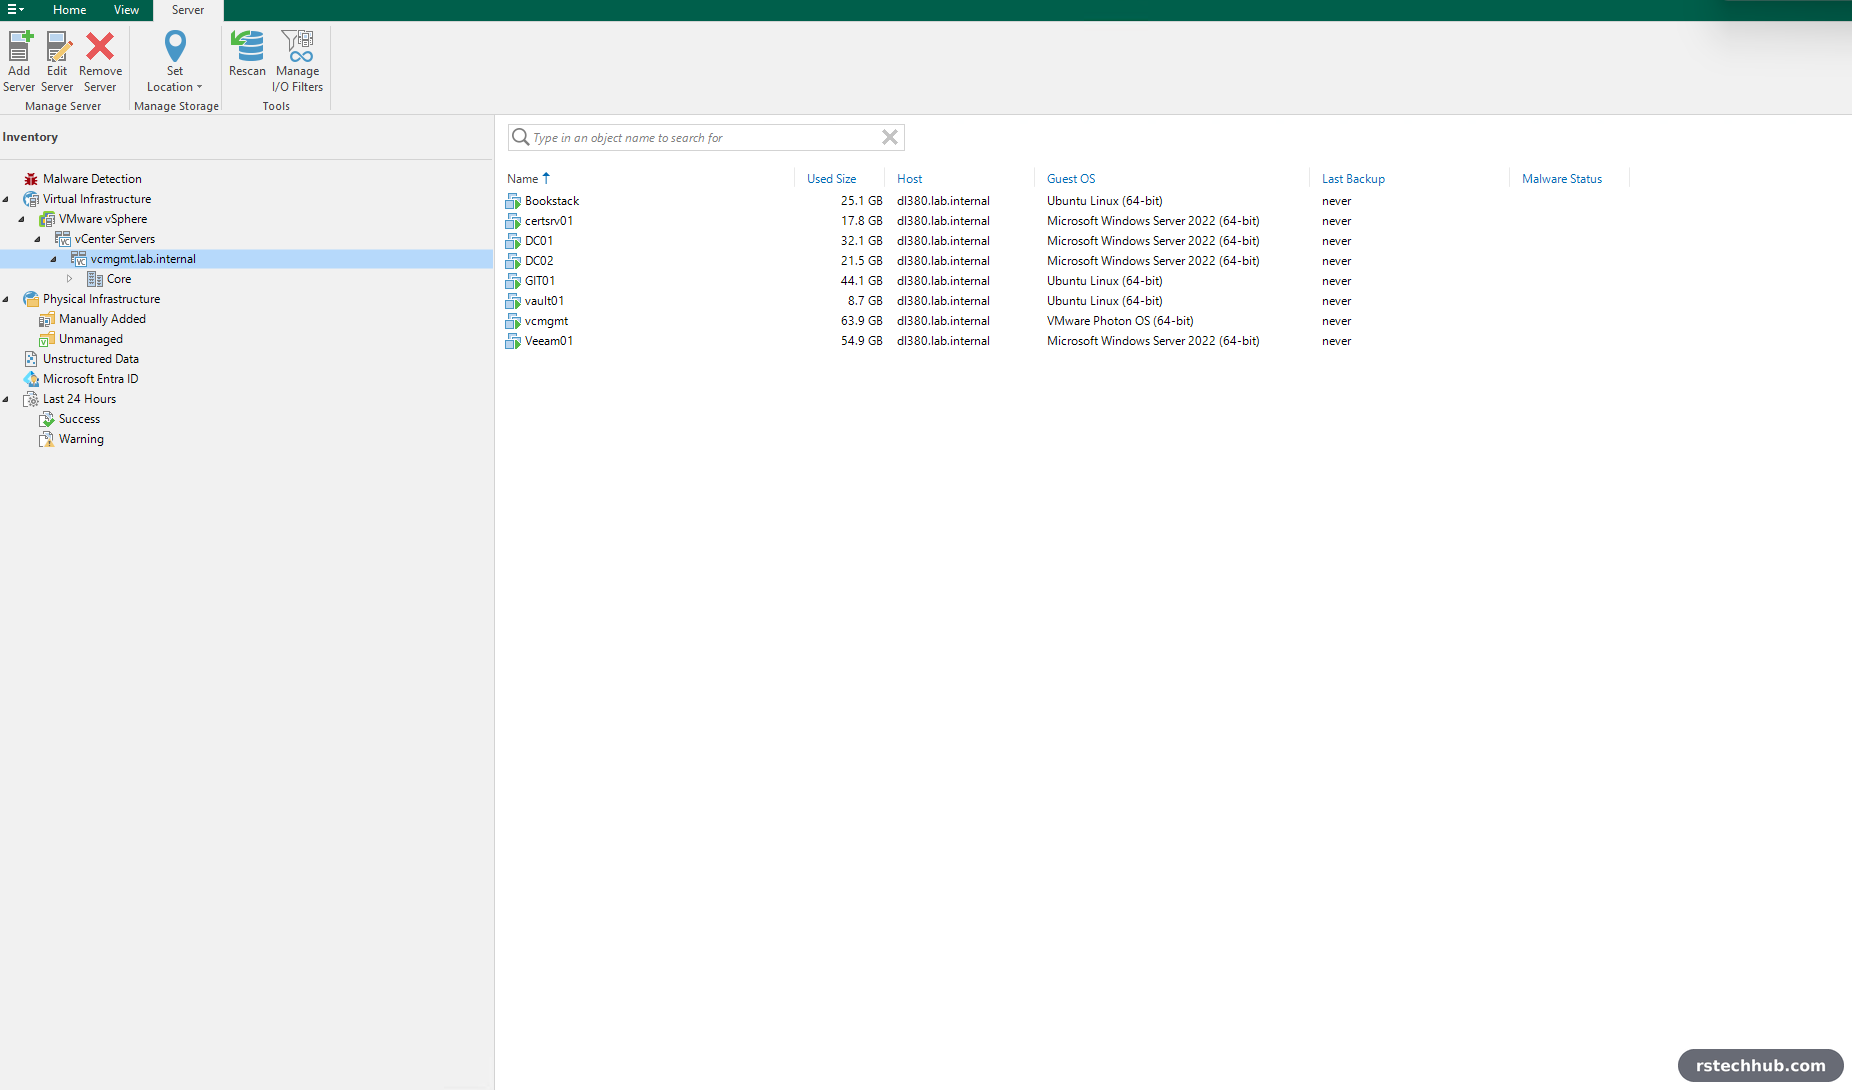Sort by the Guest OS column
The width and height of the screenshot is (1852, 1090).
coord(1071,179)
